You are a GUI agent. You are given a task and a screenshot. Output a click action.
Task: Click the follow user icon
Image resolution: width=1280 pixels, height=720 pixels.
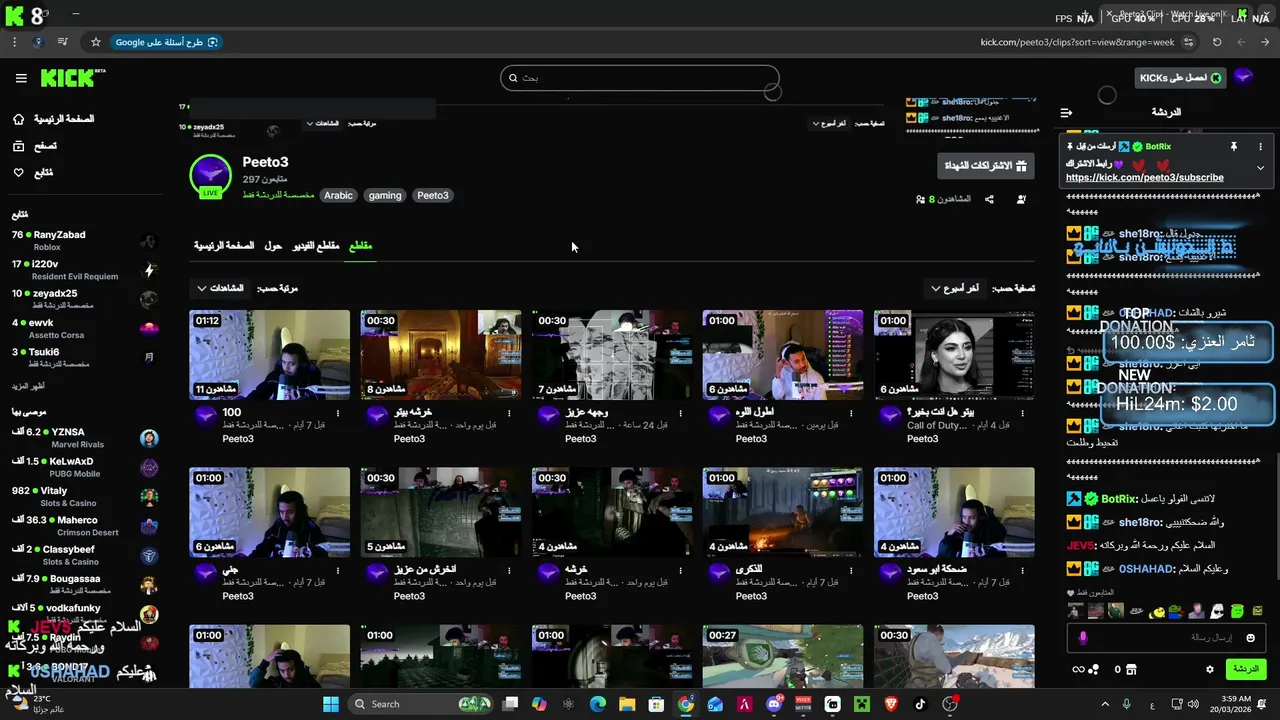(x=1021, y=199)
